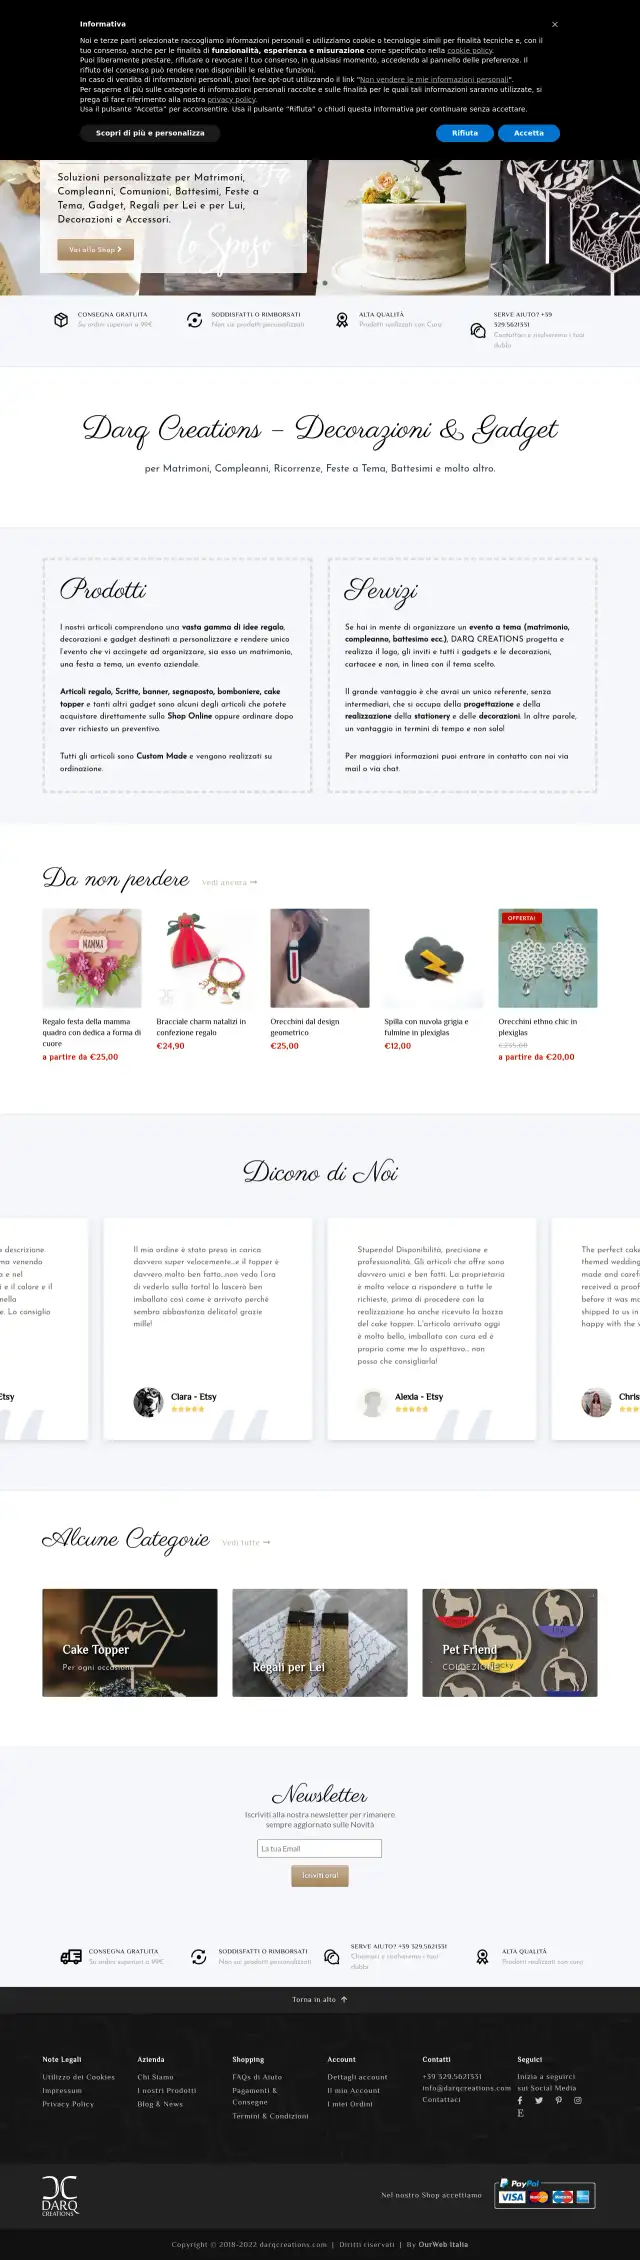The height and width of the screenshot is (2260, 640).
Task: Close the cookie notice with X icon
Action: pos(555,24)
